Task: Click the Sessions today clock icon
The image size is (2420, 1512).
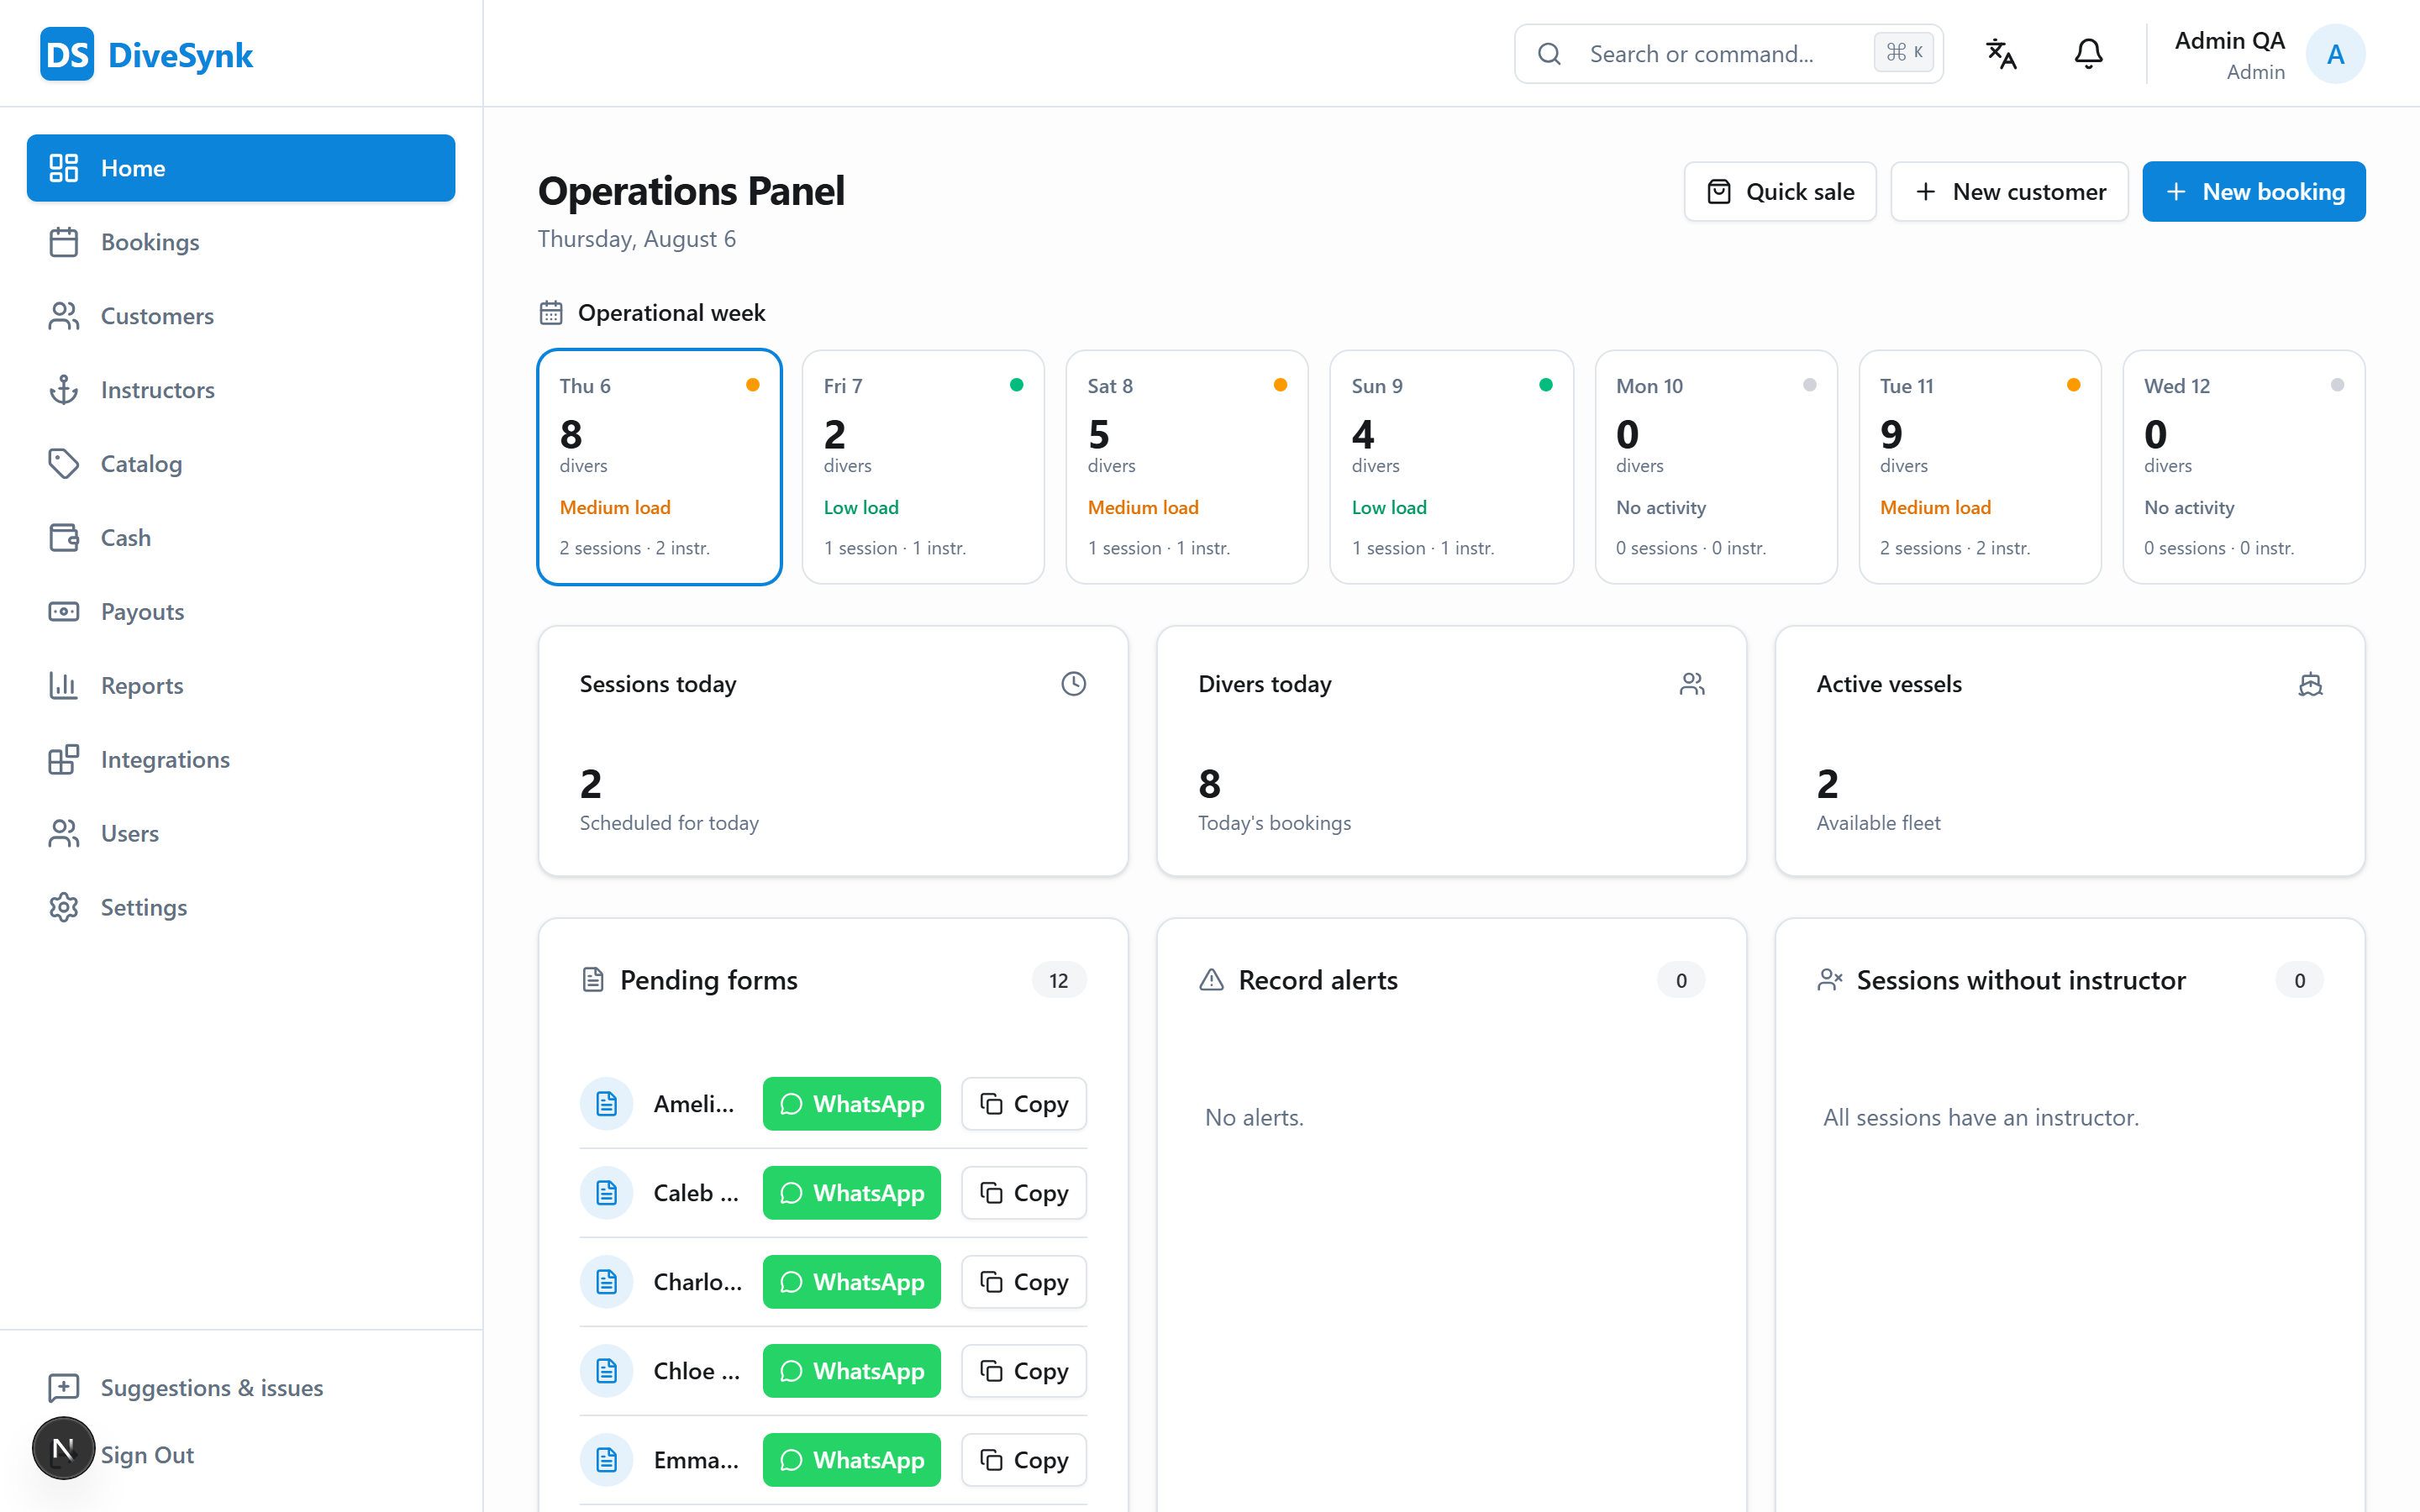Action: click(x=1073, y=684)
